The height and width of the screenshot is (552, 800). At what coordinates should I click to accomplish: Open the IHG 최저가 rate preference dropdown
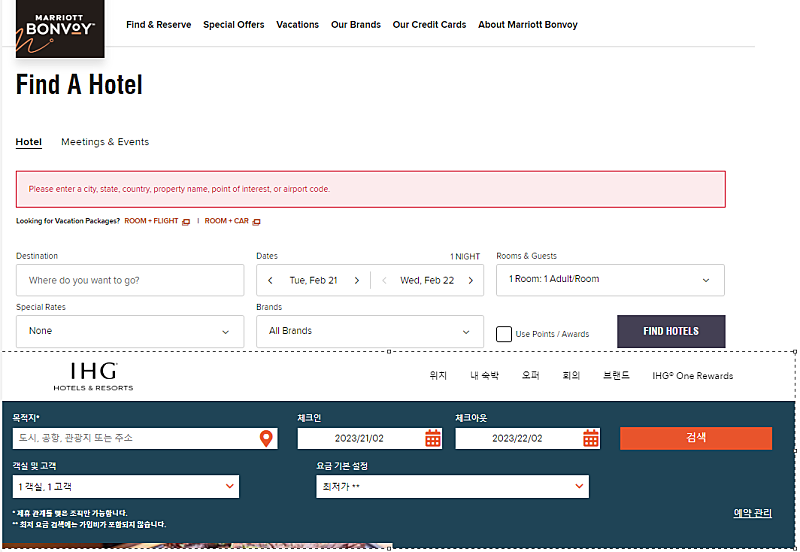click(453, 487)
